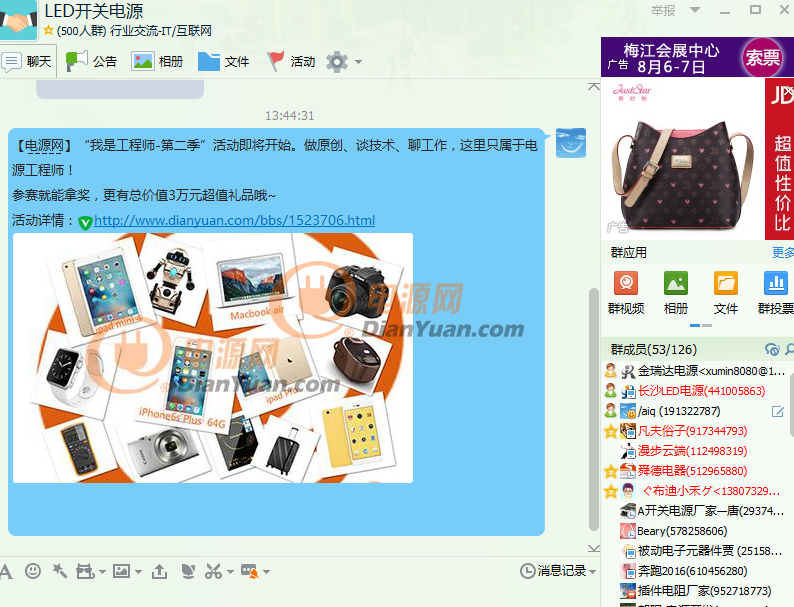Open 消息记录 message history
This screenshot has height=607, width=794.
pos(553,571)
